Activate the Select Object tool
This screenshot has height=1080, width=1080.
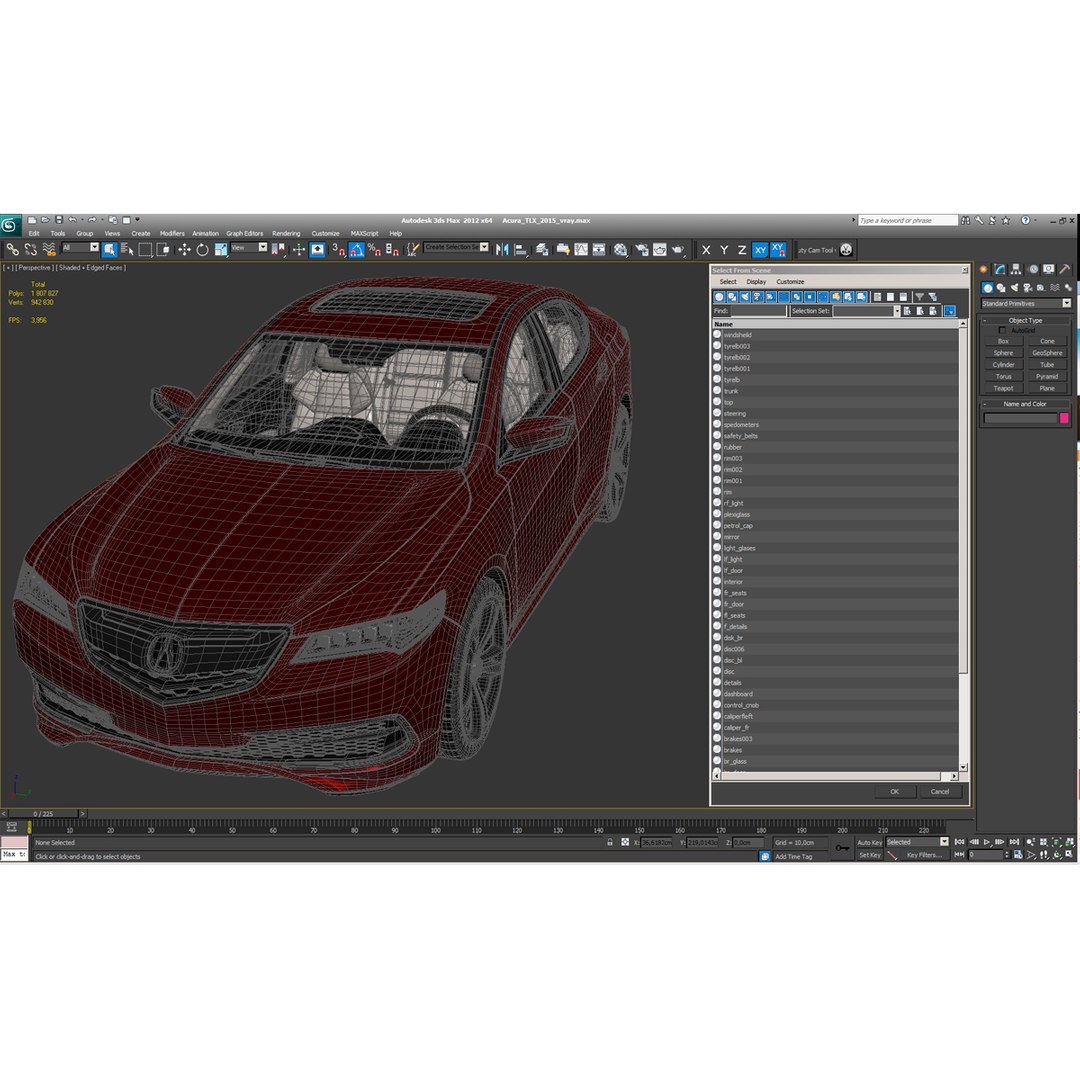[x=110, y=249]
